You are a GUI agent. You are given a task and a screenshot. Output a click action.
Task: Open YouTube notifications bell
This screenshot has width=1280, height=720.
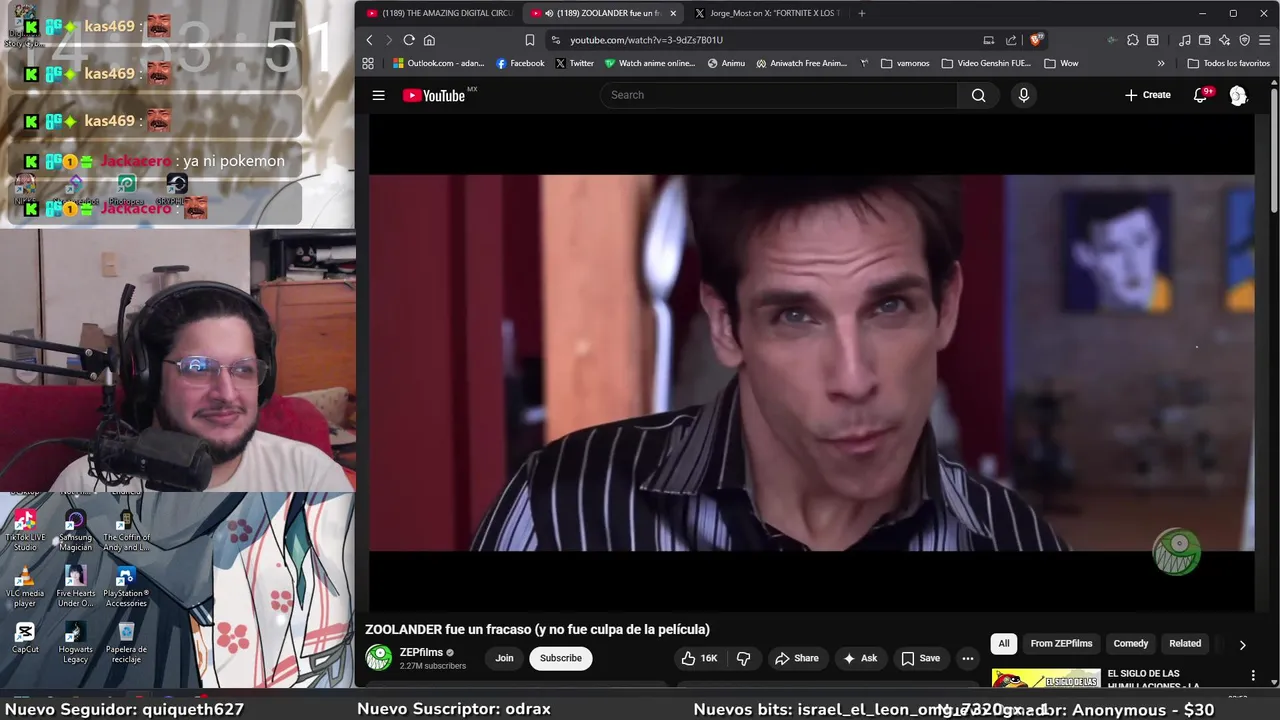[x=1201, y=95]
